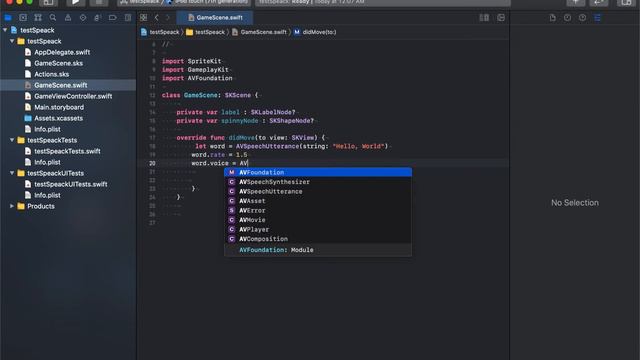Open the Test navigator diamond icon
The width and height of the screenshot is (640, 360).
pyautogui.click(x=83, y=18)
